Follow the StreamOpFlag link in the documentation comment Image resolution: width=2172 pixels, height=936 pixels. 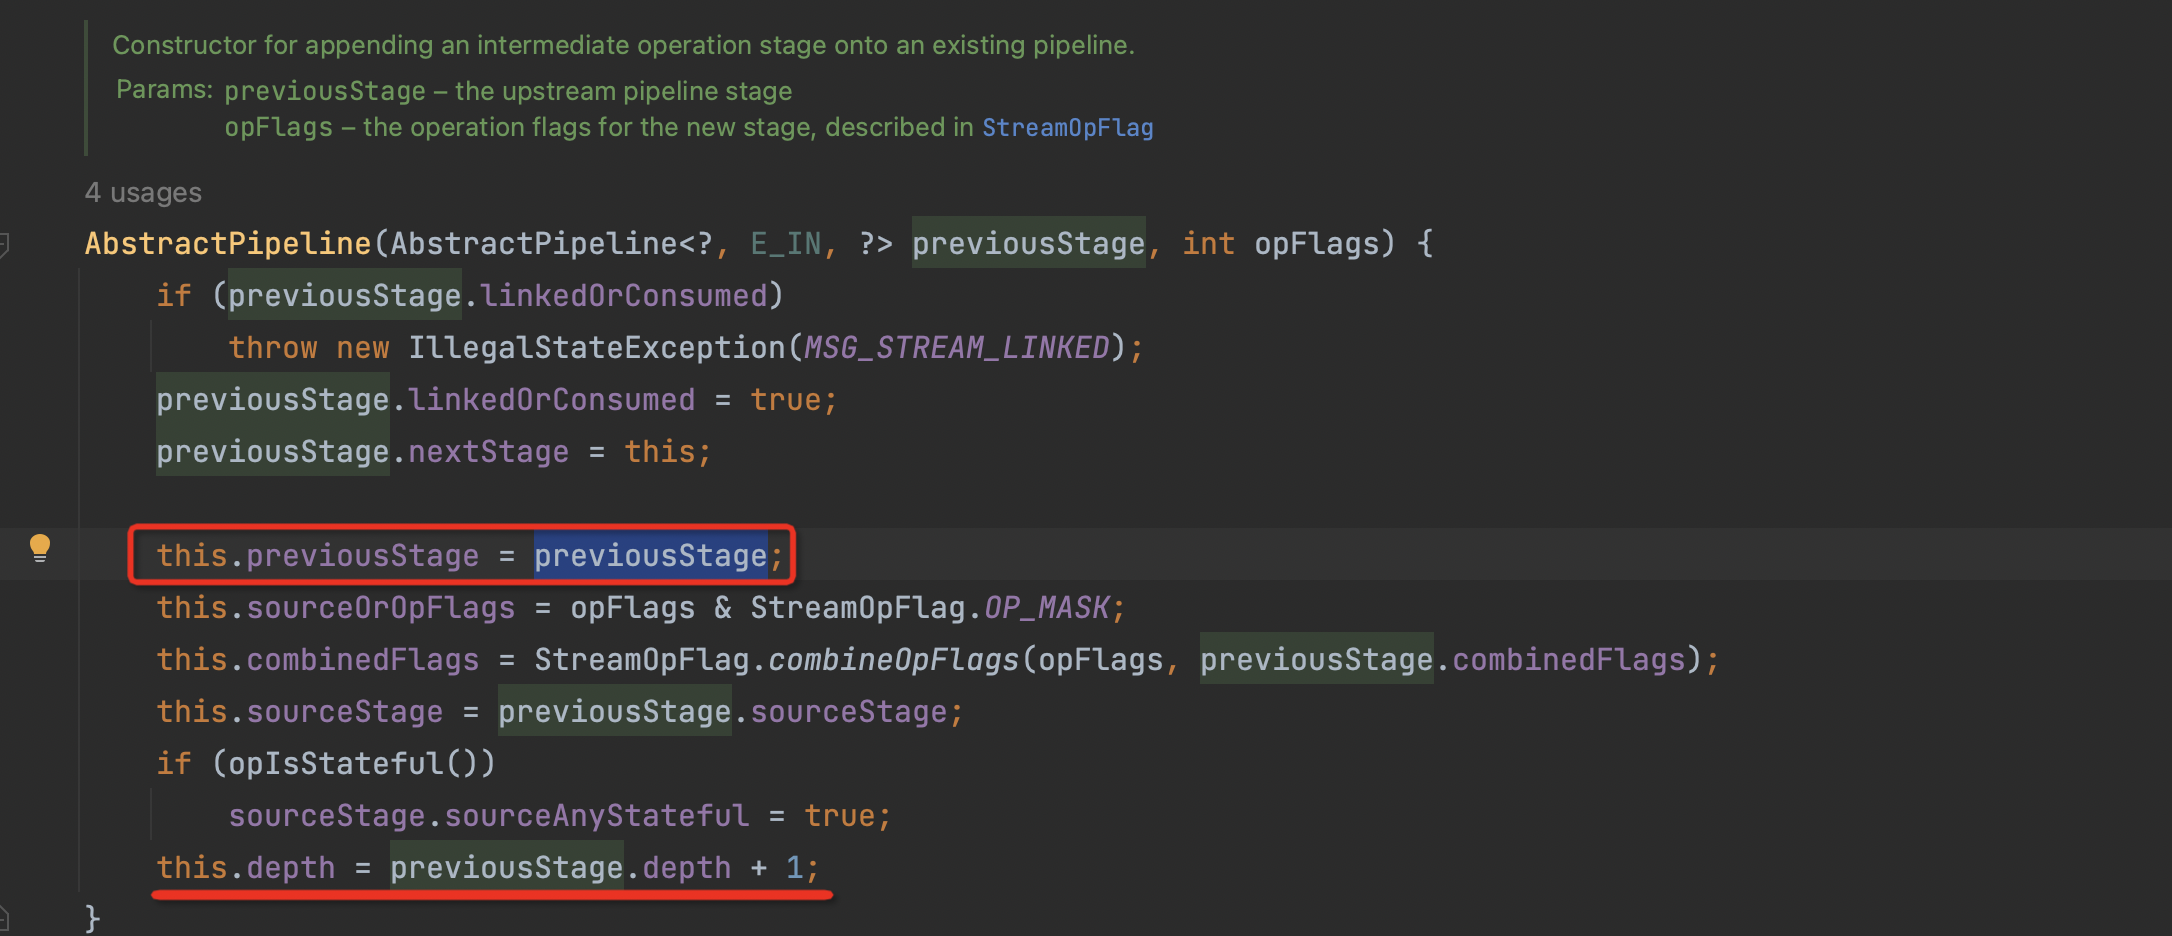pyautogui.click(x=1067, y=128)
